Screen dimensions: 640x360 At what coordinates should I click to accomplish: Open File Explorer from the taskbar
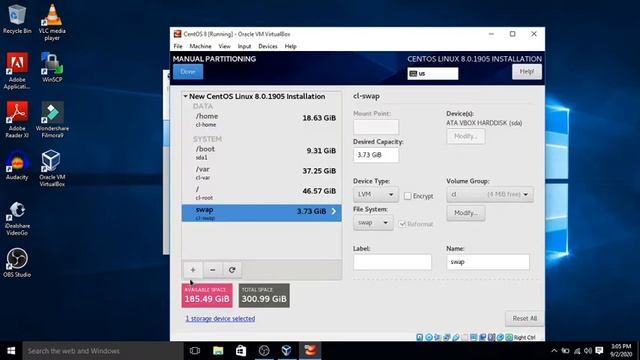[218, 351]
